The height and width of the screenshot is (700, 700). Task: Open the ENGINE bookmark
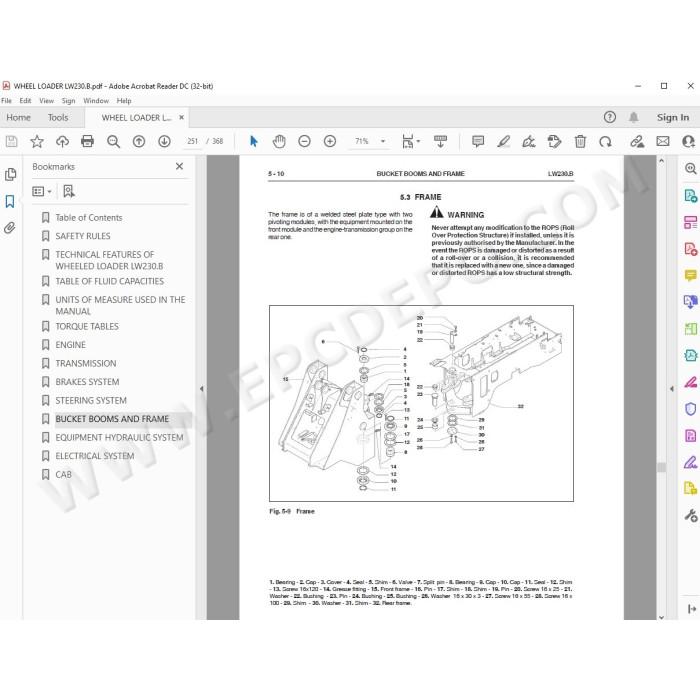(71, 345)
